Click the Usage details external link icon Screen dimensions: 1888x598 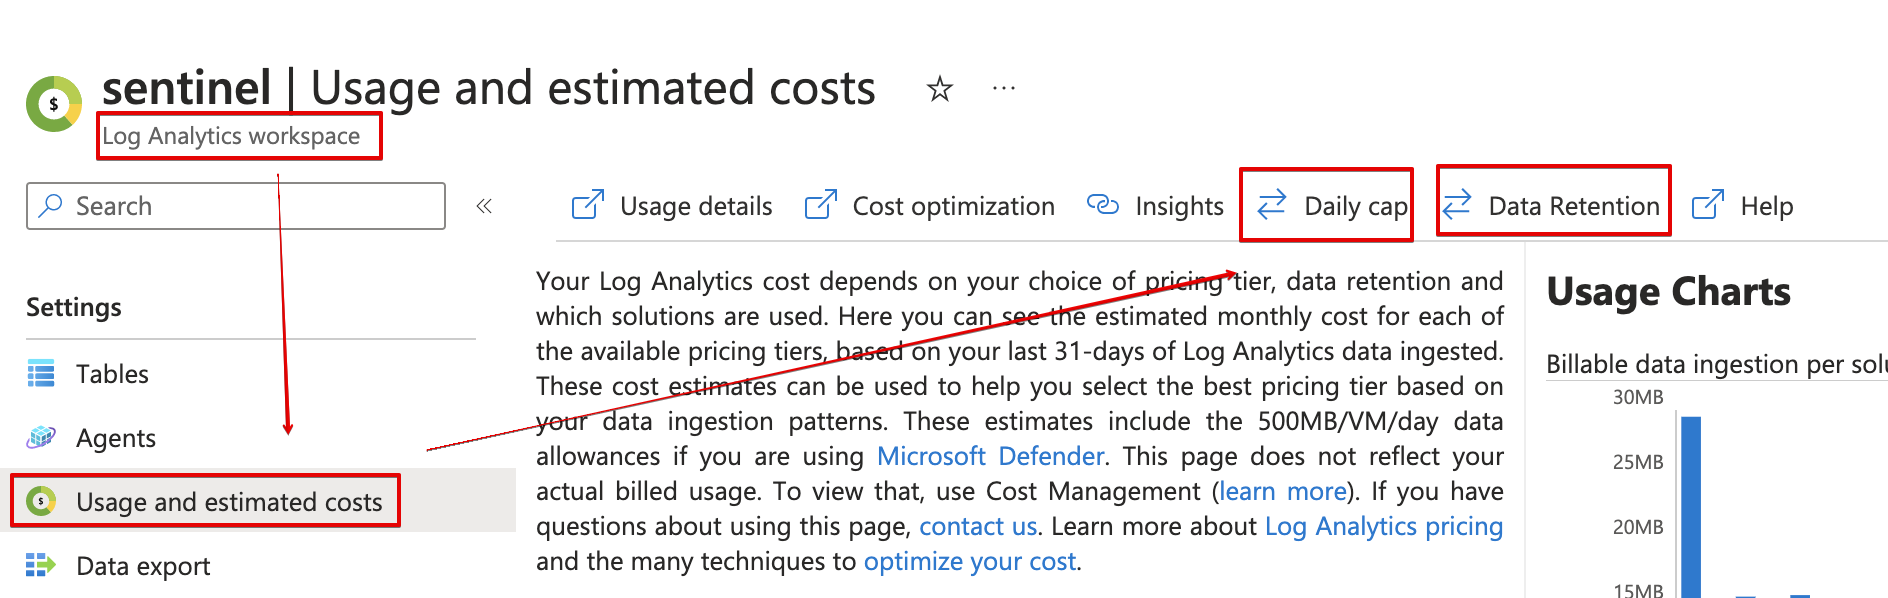point(587,205)
